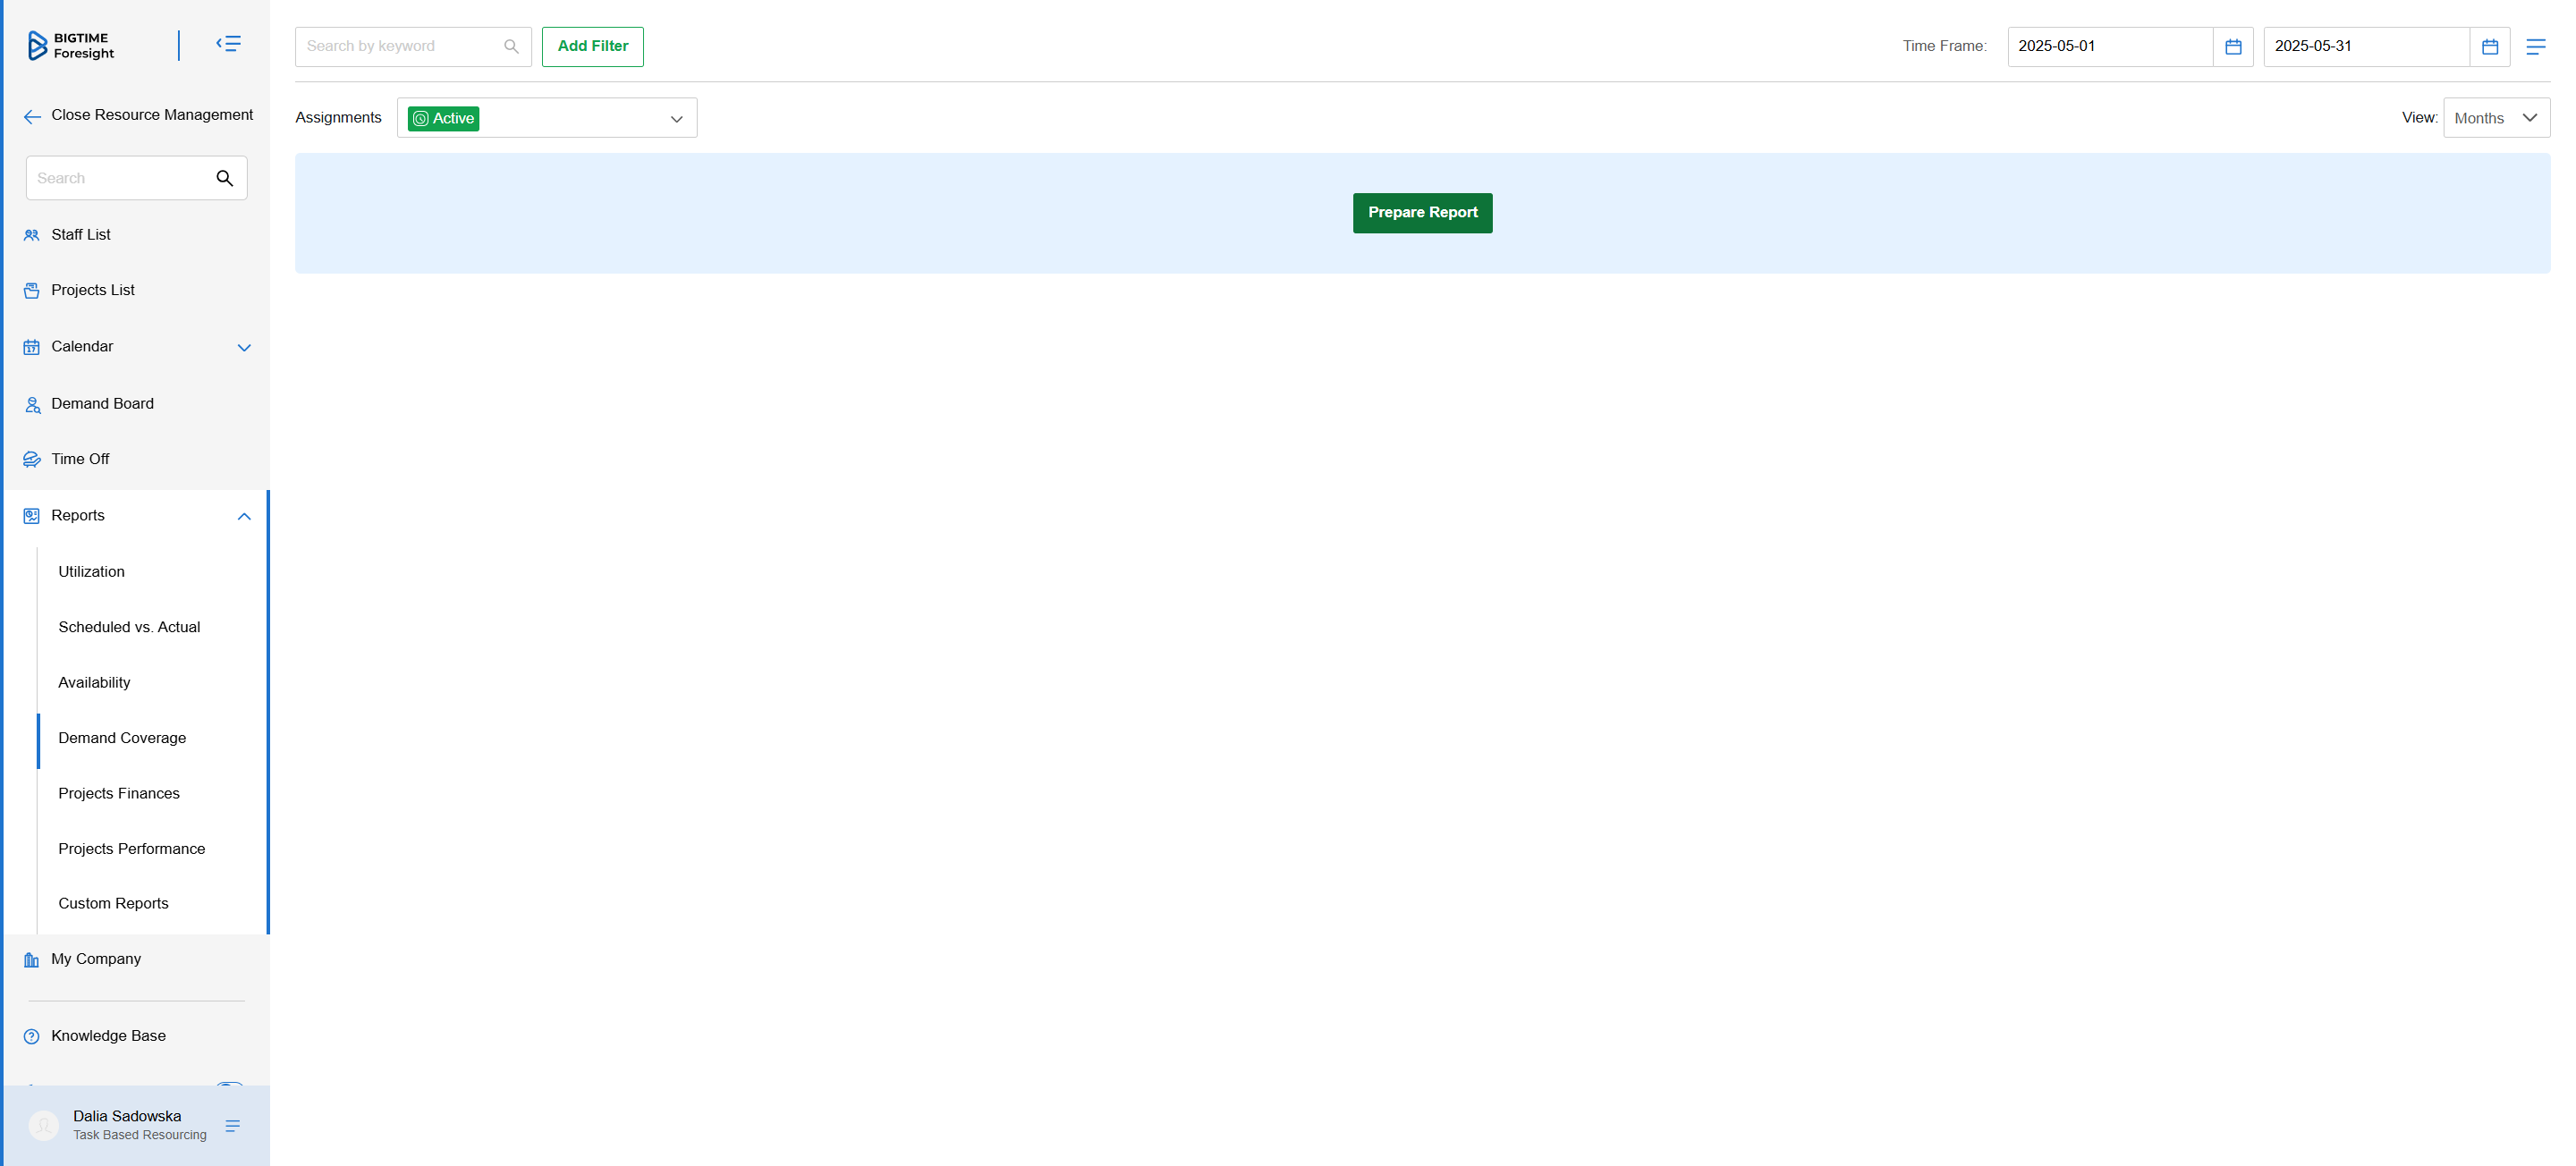Click the Knowledge Base question mark icon
The image size is (2576, 1166).
pyautogui.click(x=32, y=1036)
